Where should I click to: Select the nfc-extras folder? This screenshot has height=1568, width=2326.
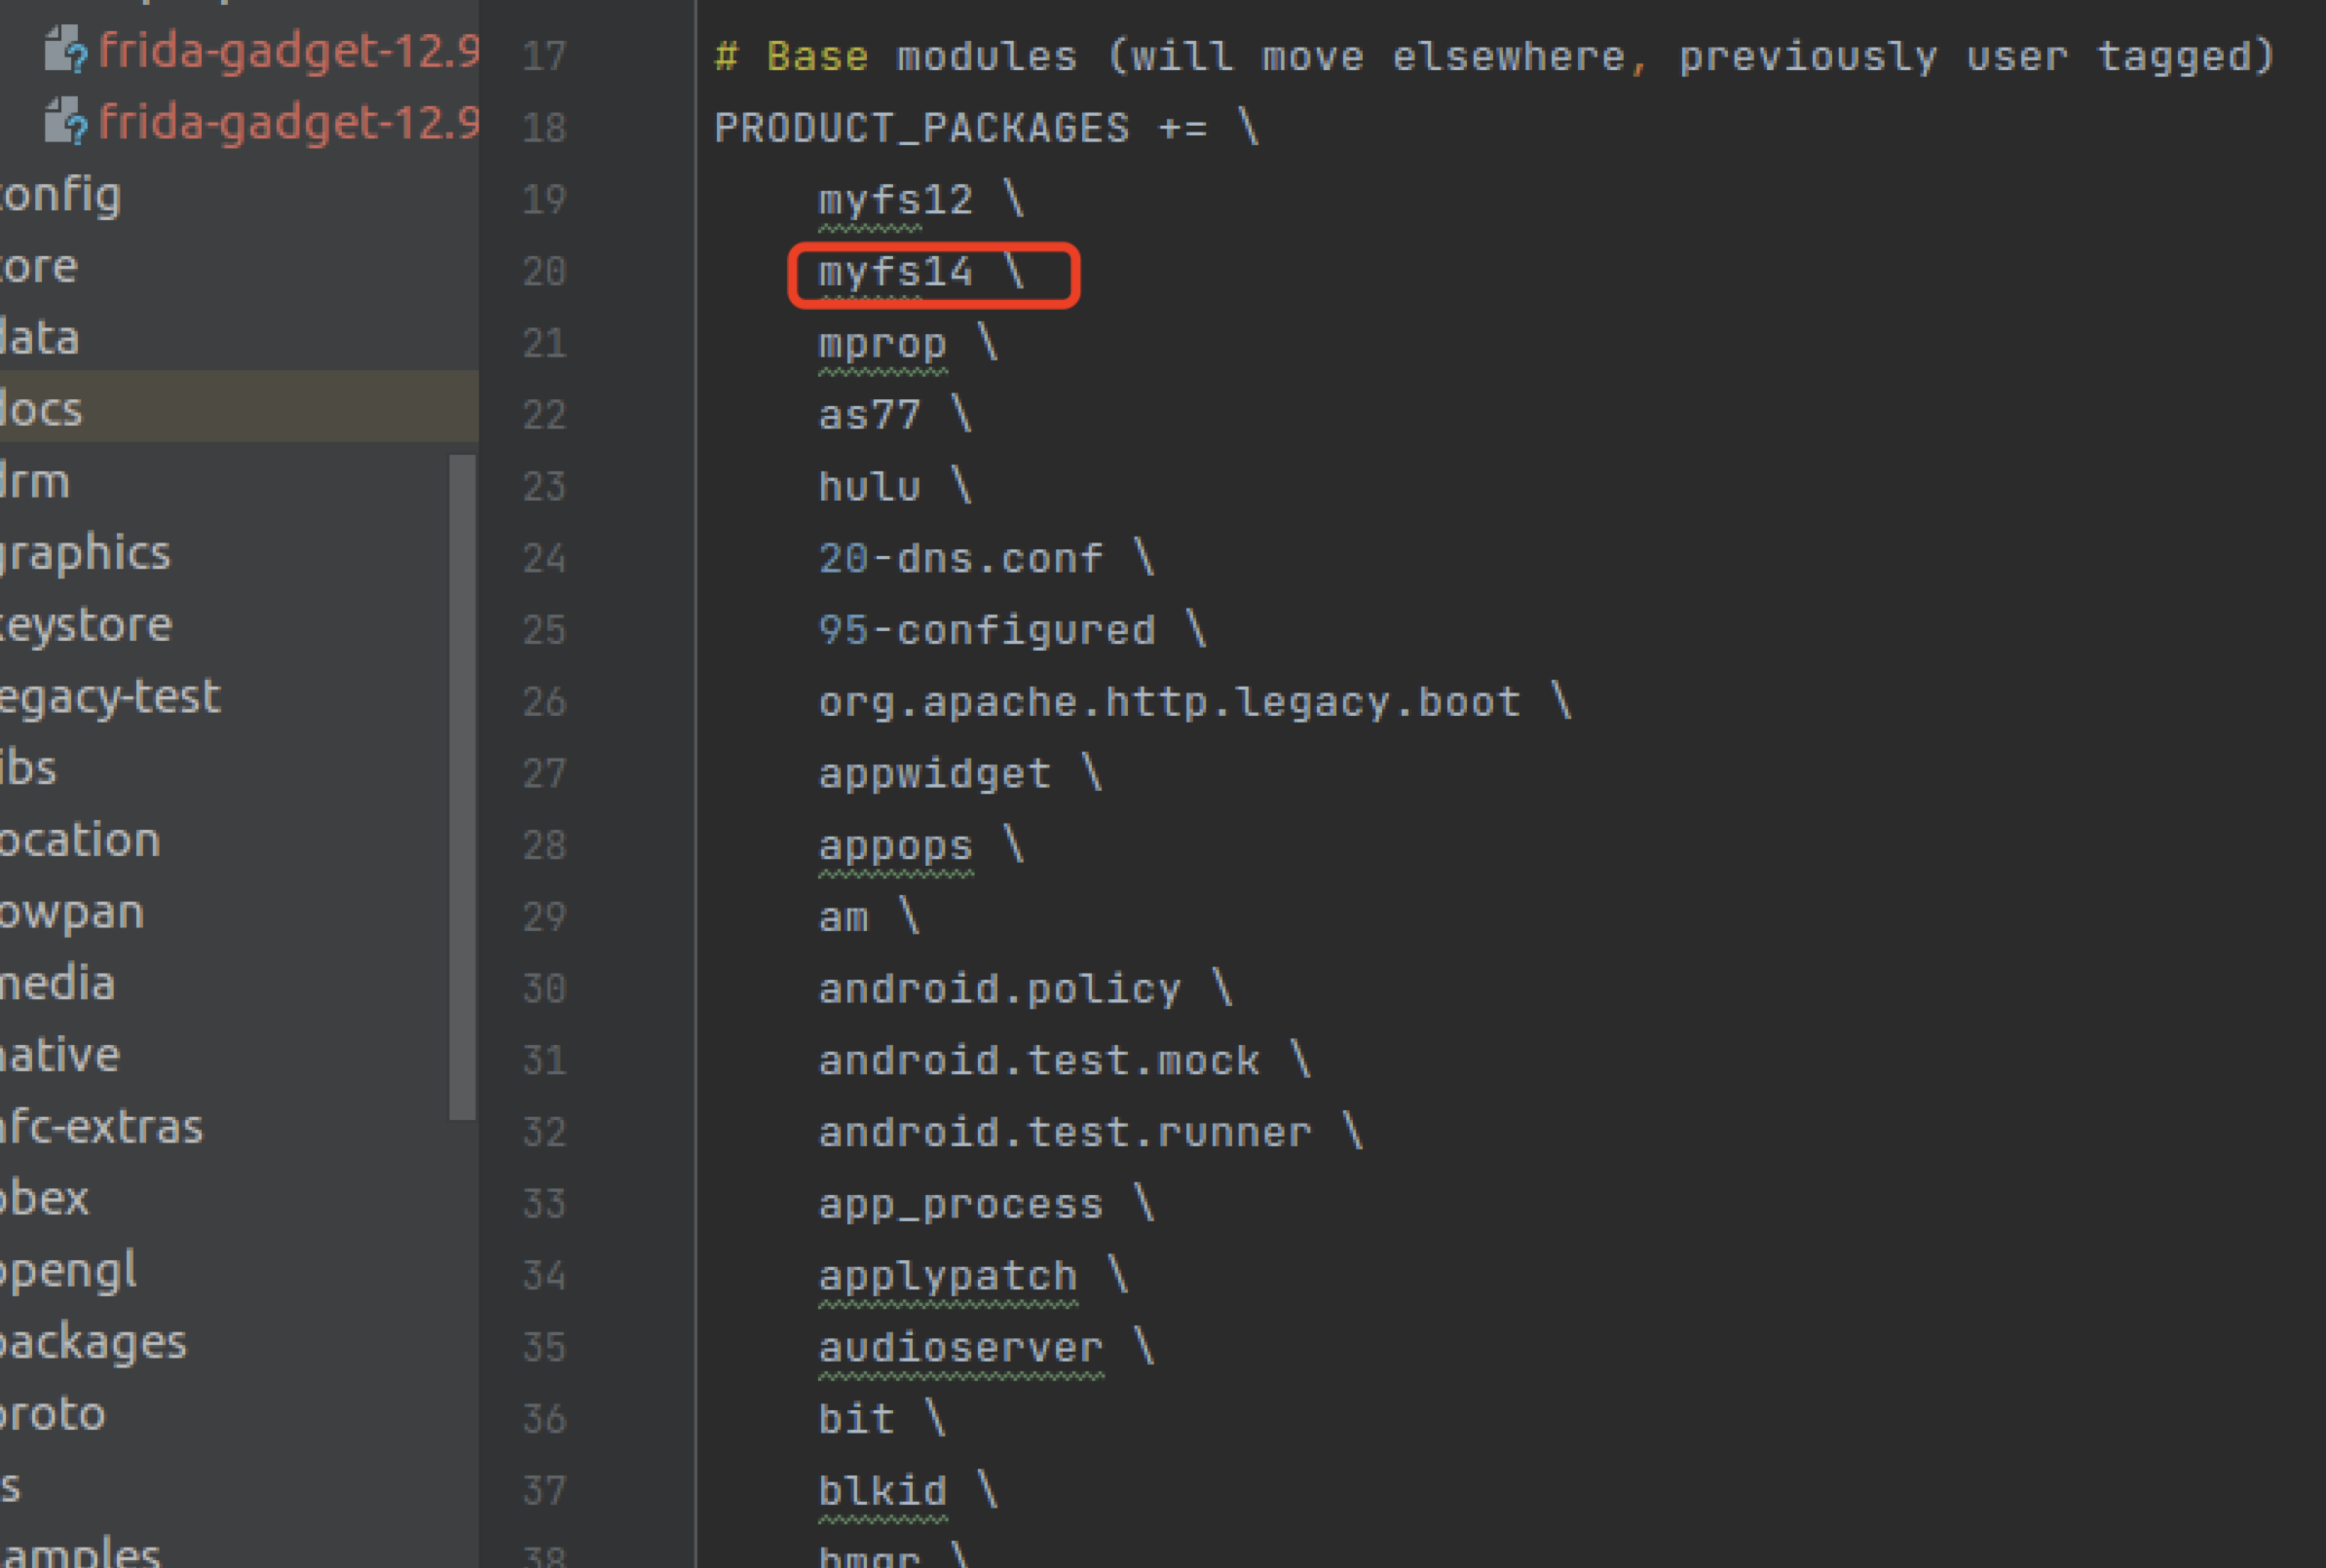point(101,1127)
